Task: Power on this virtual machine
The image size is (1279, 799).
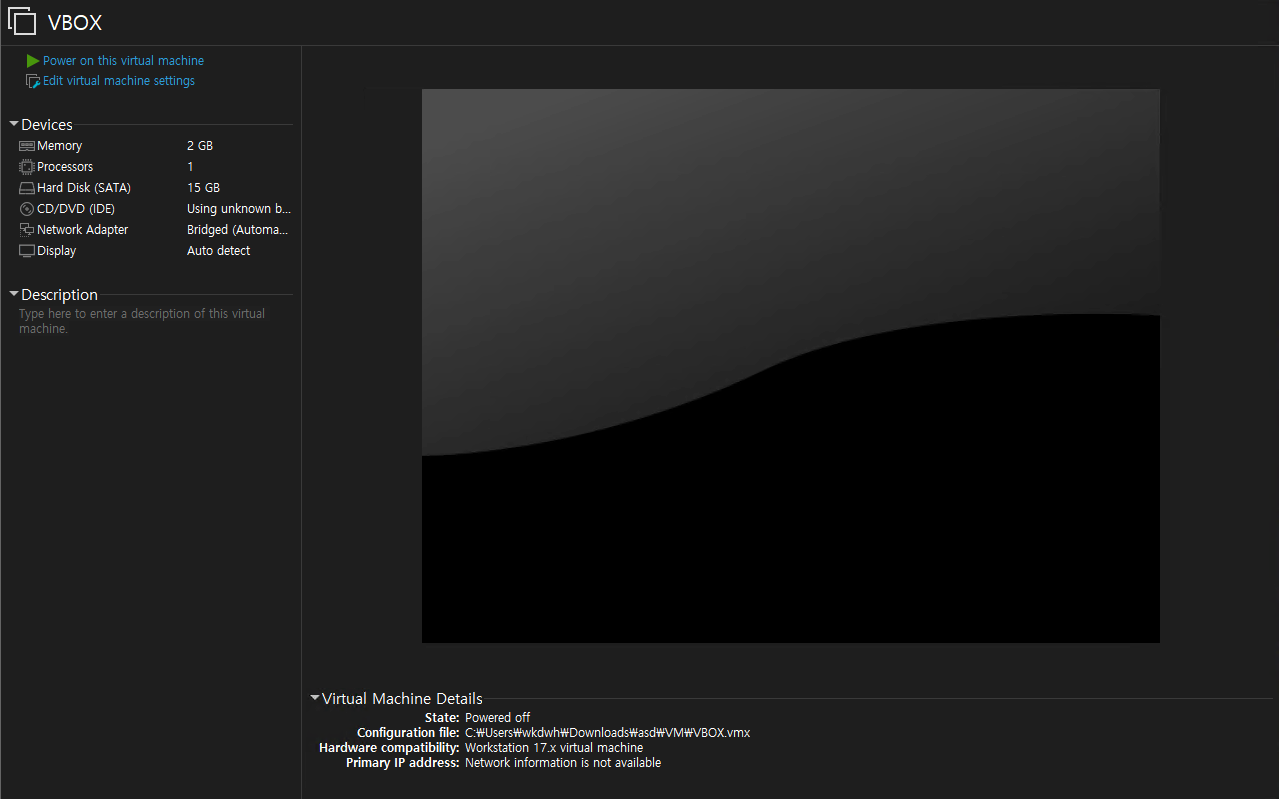Action: point(123,61)
